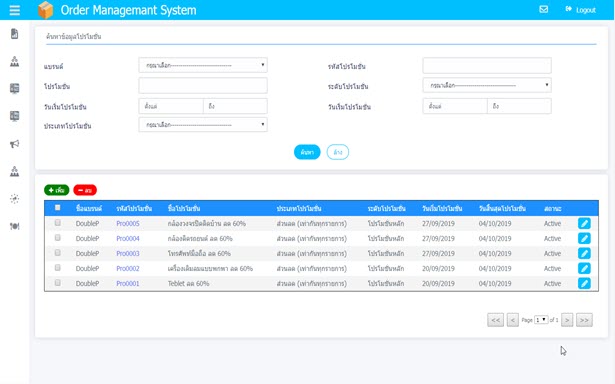Click the green add (เพิ่ม) button
The width and height of the screenshot is (615, 384).
point(57,190)
